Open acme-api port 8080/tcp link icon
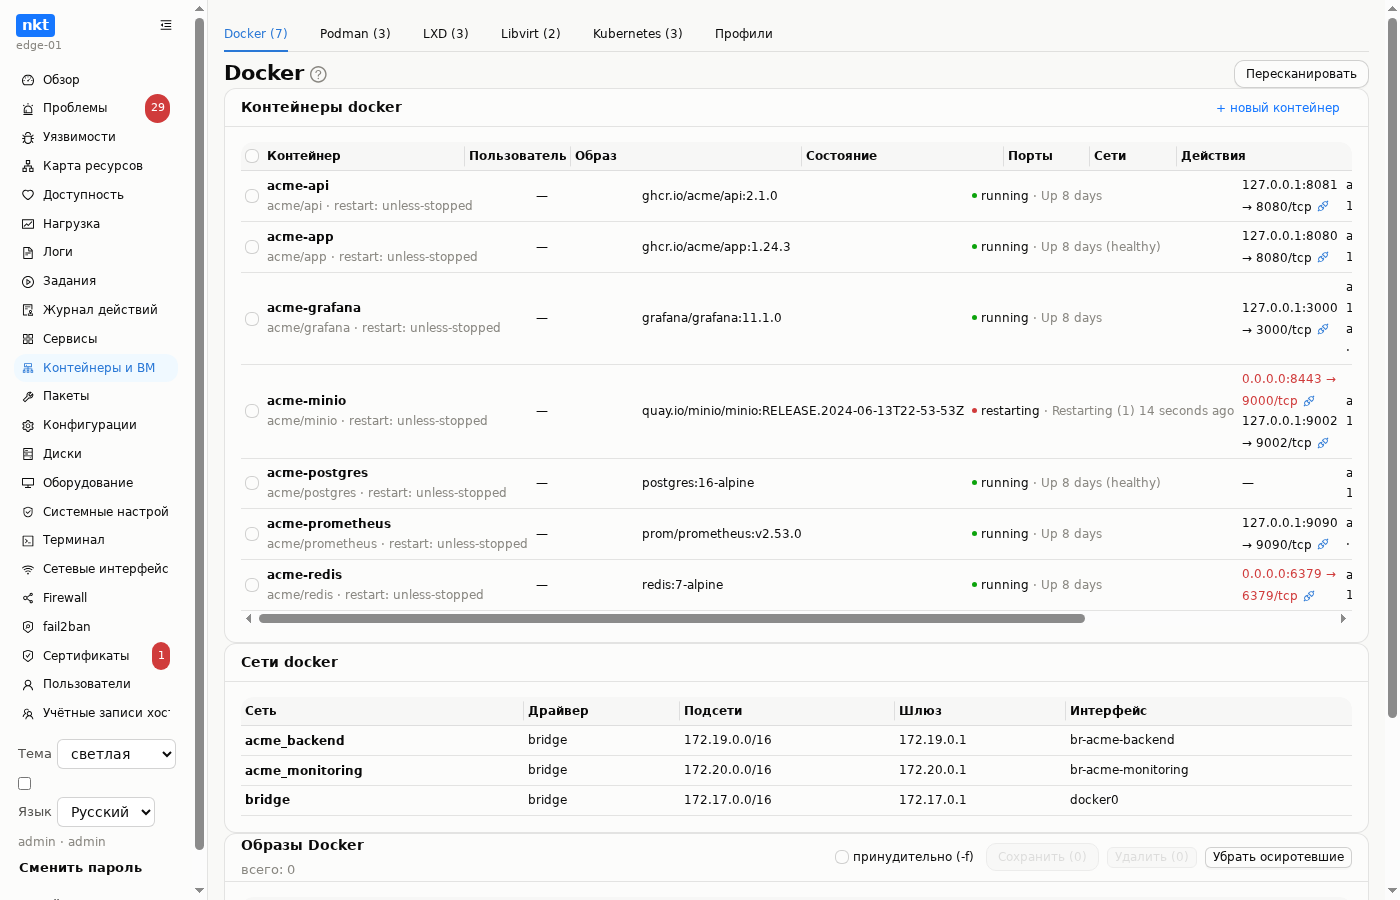The image size is (1400, 900). tap(1323, 207)
